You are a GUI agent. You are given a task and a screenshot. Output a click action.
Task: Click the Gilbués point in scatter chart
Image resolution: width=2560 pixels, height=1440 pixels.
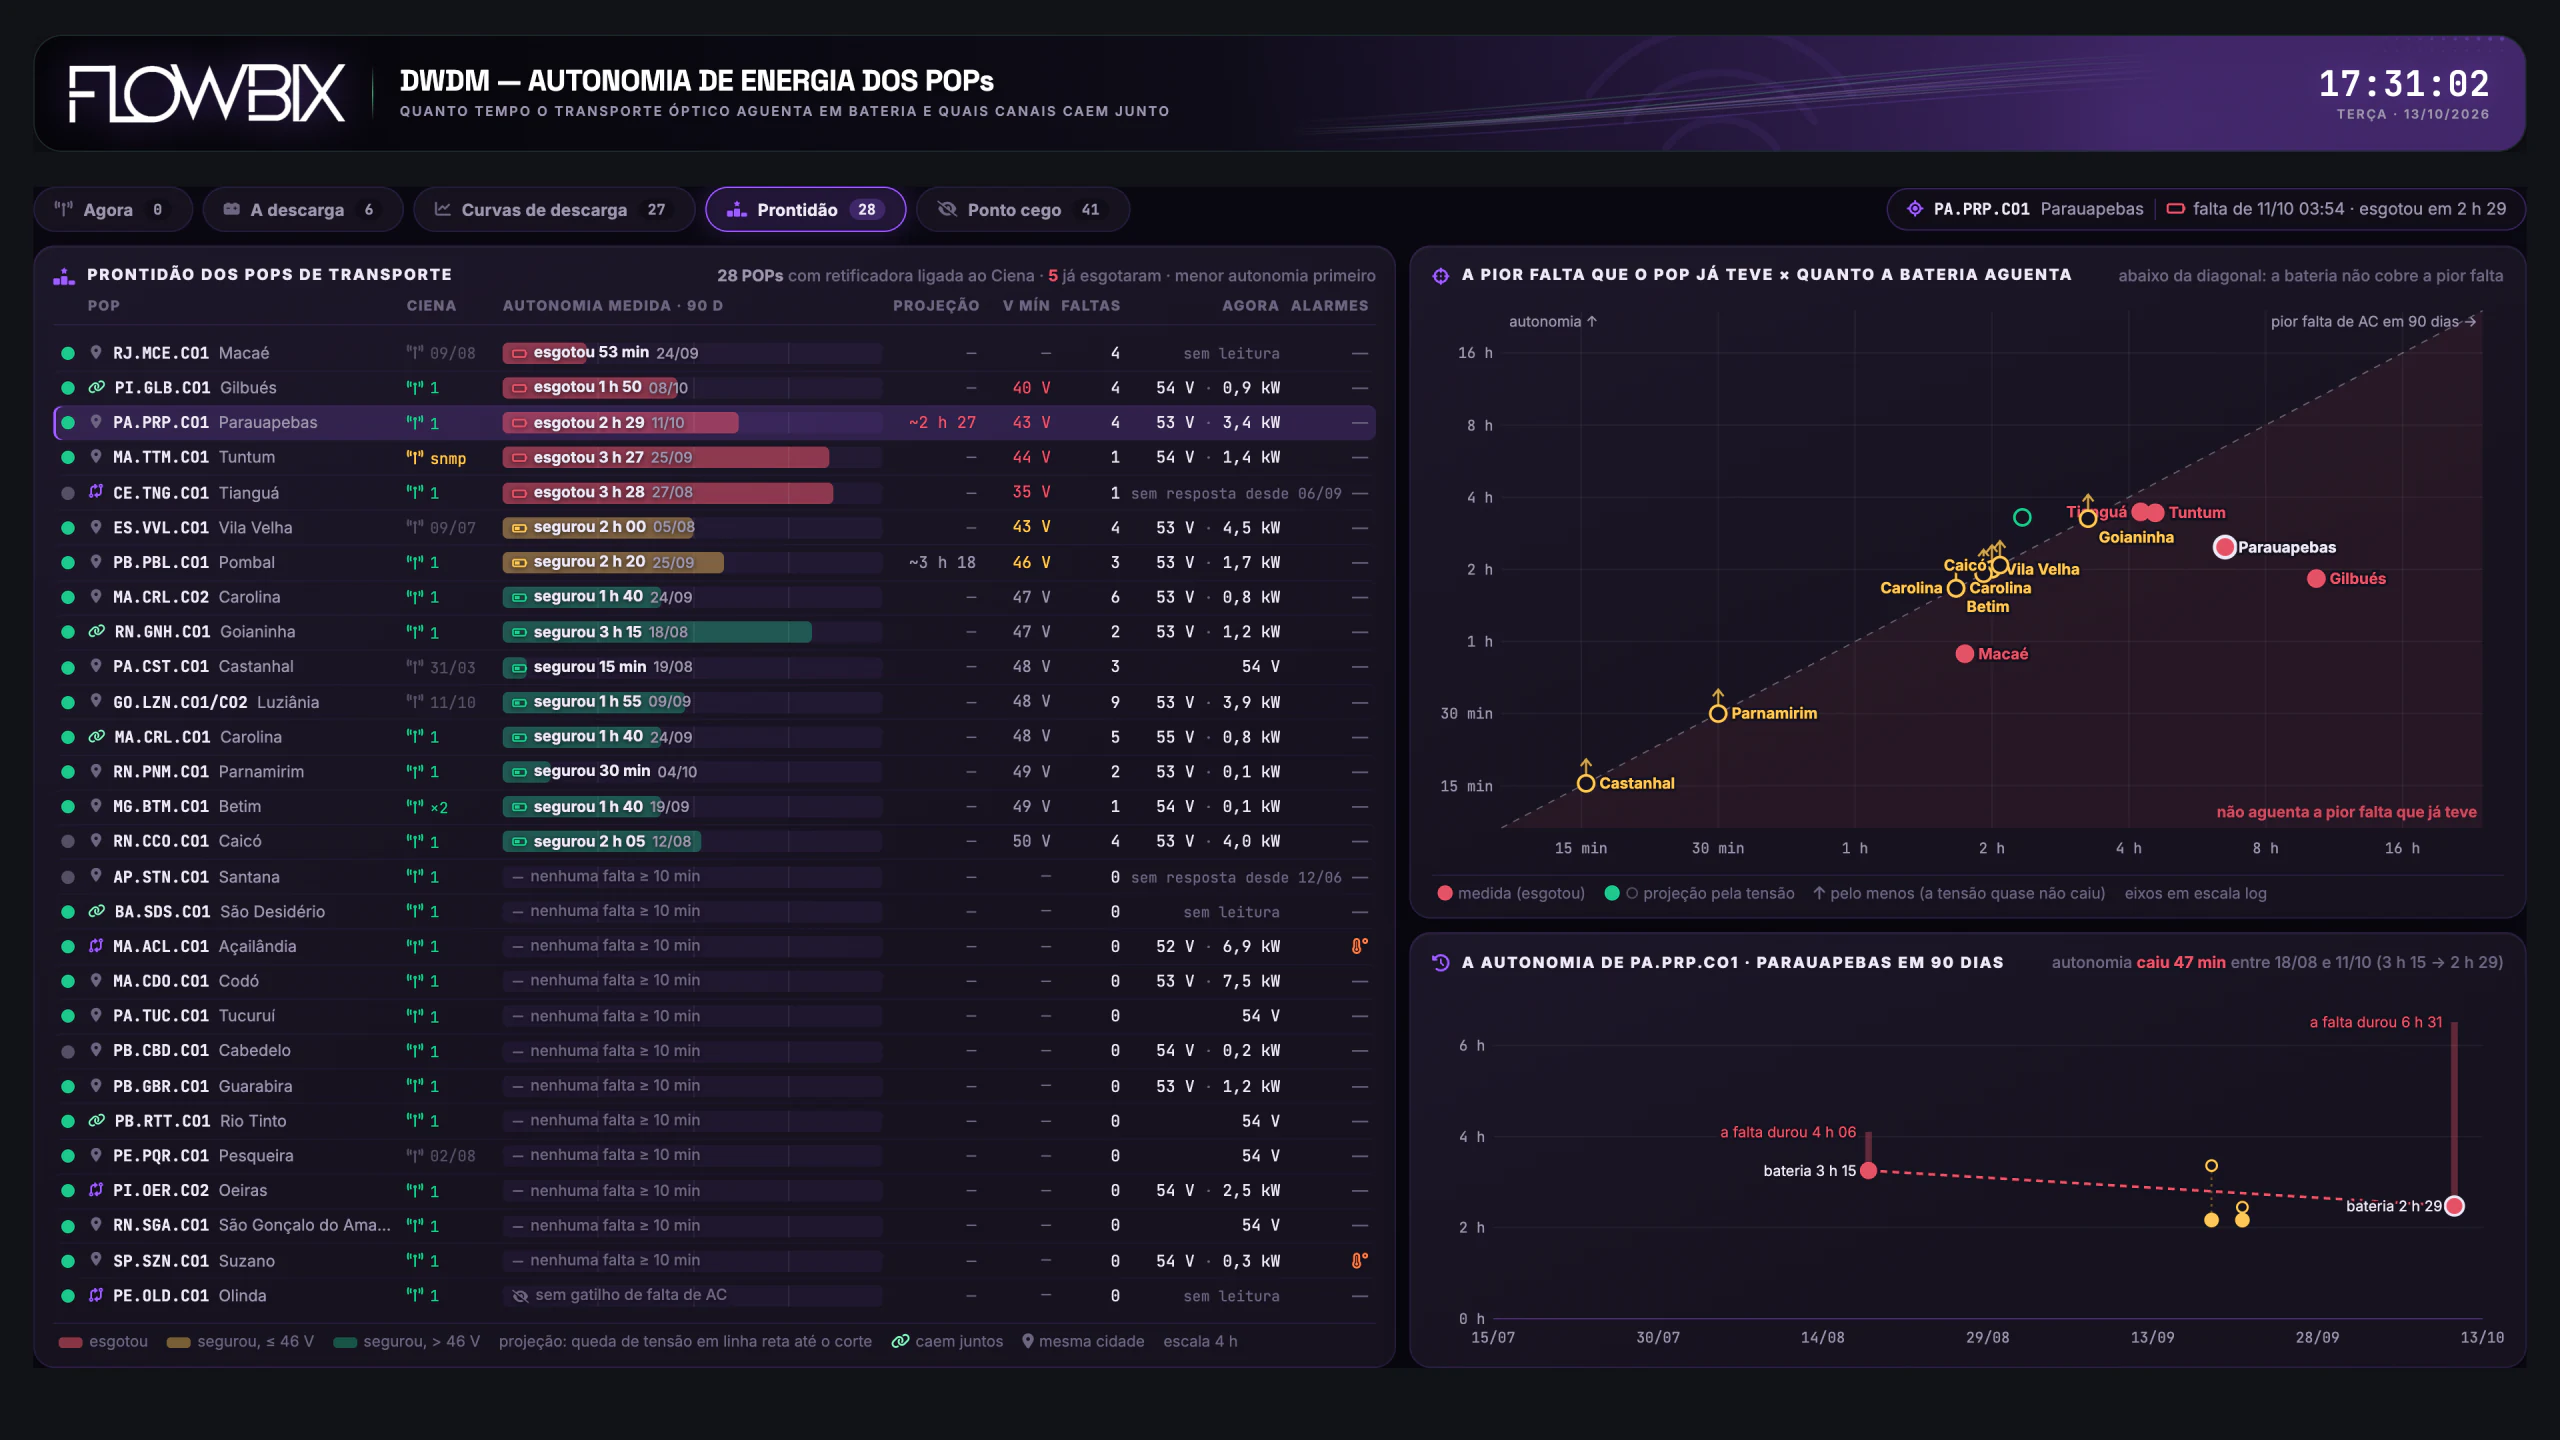pyautogui.click(x=2316, y=579)
